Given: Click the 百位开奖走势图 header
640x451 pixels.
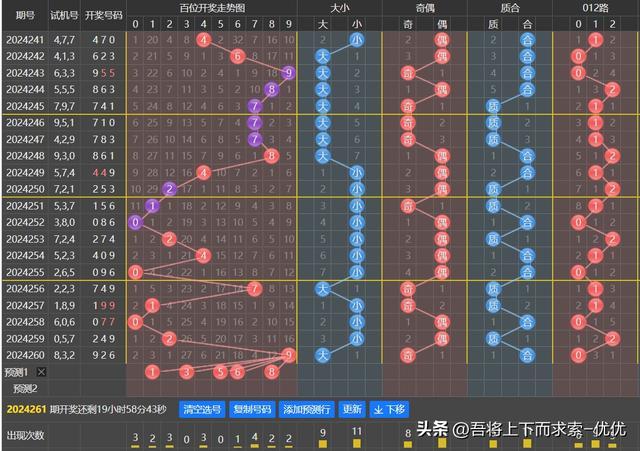Looking at the screenshot, I should pyautogui.click(x=212, y=7).
